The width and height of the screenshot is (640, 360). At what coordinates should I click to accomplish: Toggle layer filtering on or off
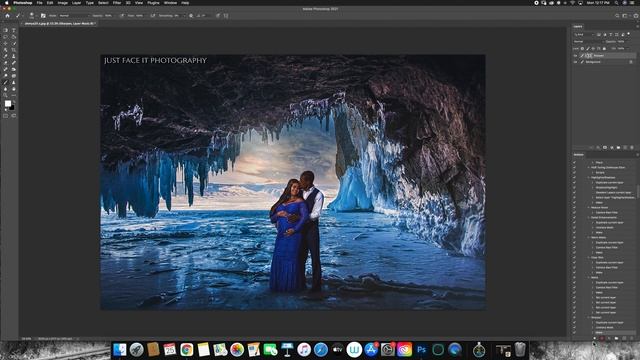point(629,34)
